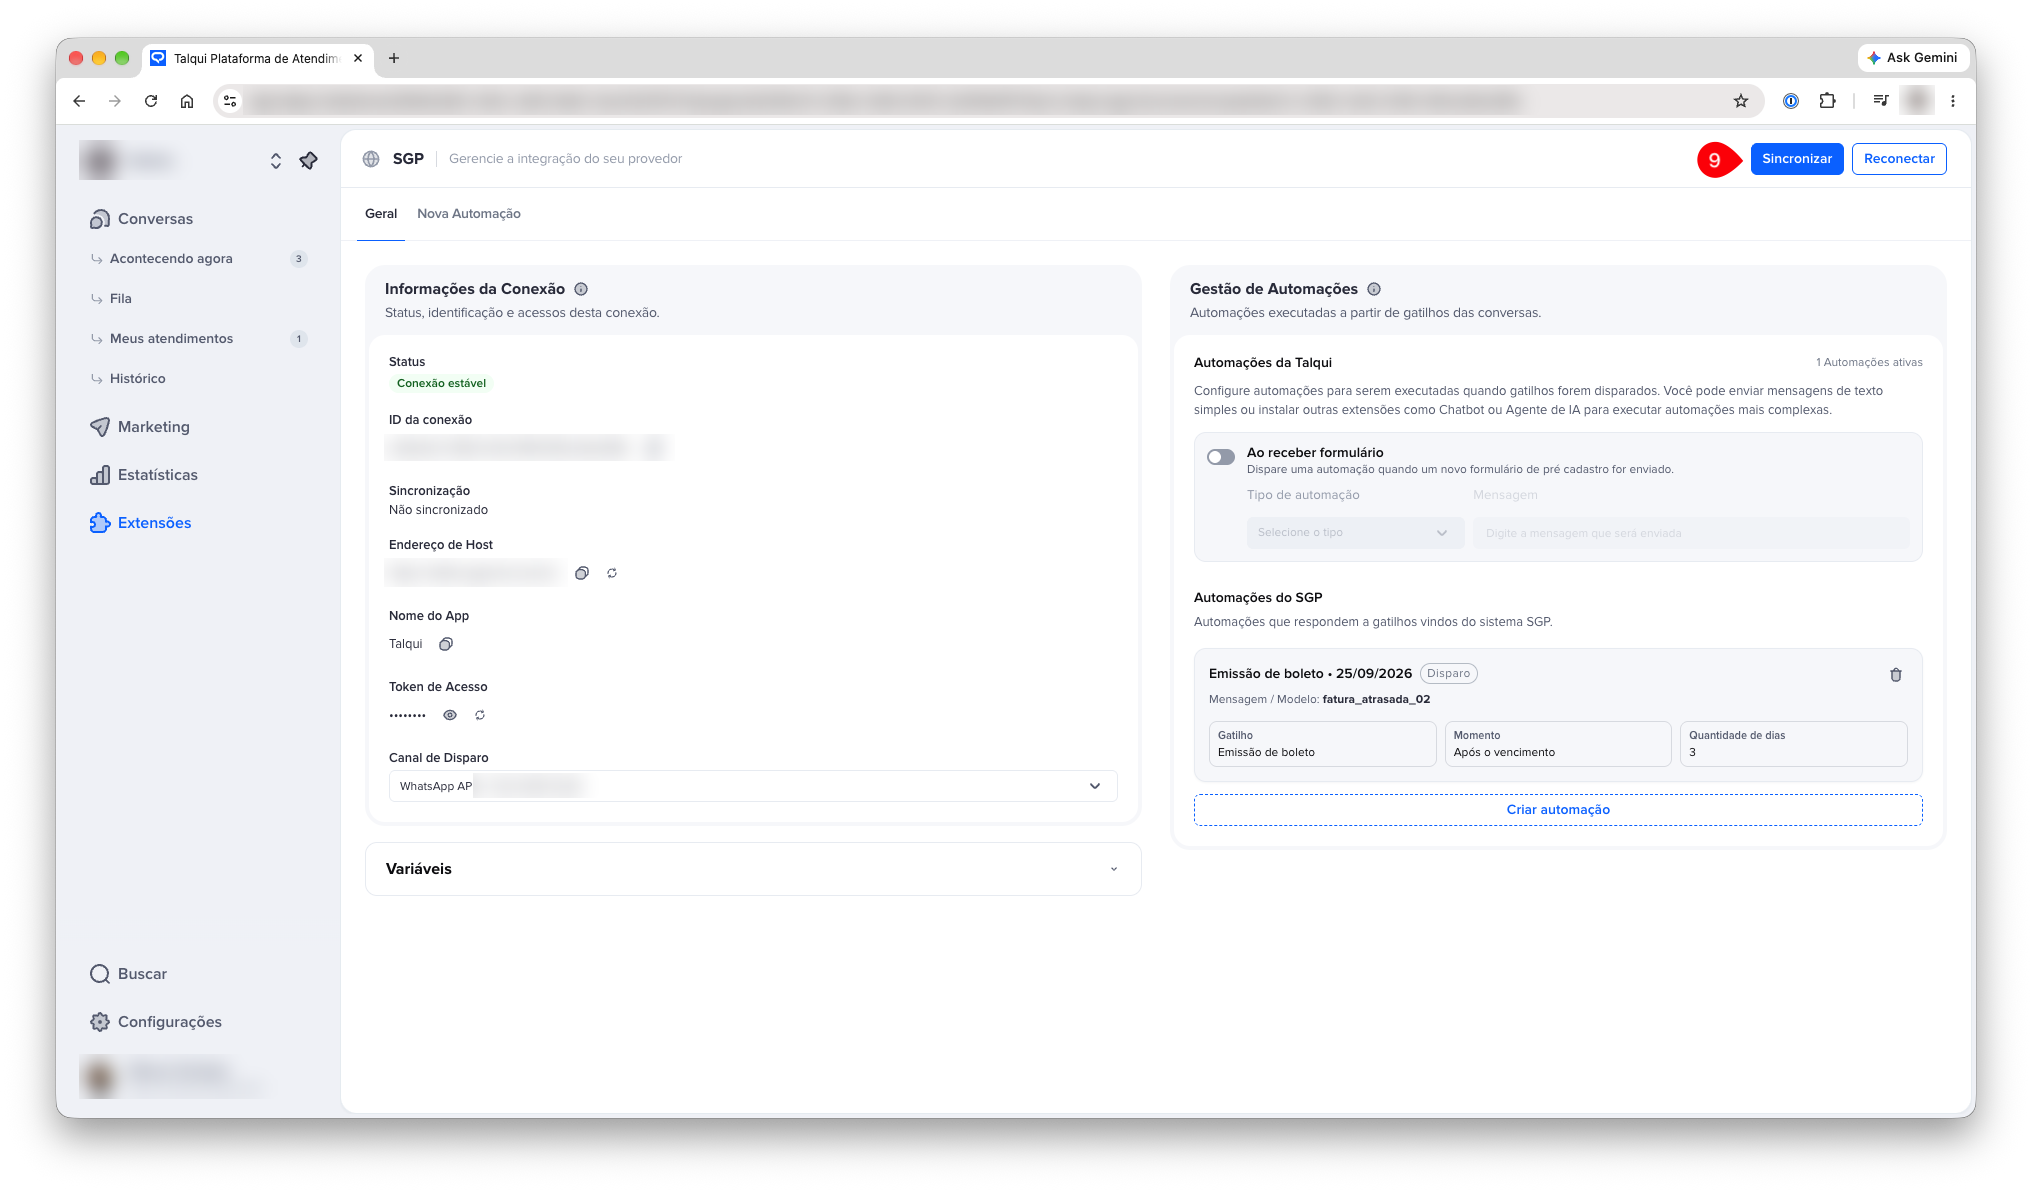Open Conversas in the sidebar
The height and width of the screenshot is (1192, 2032).
[155, 219]
